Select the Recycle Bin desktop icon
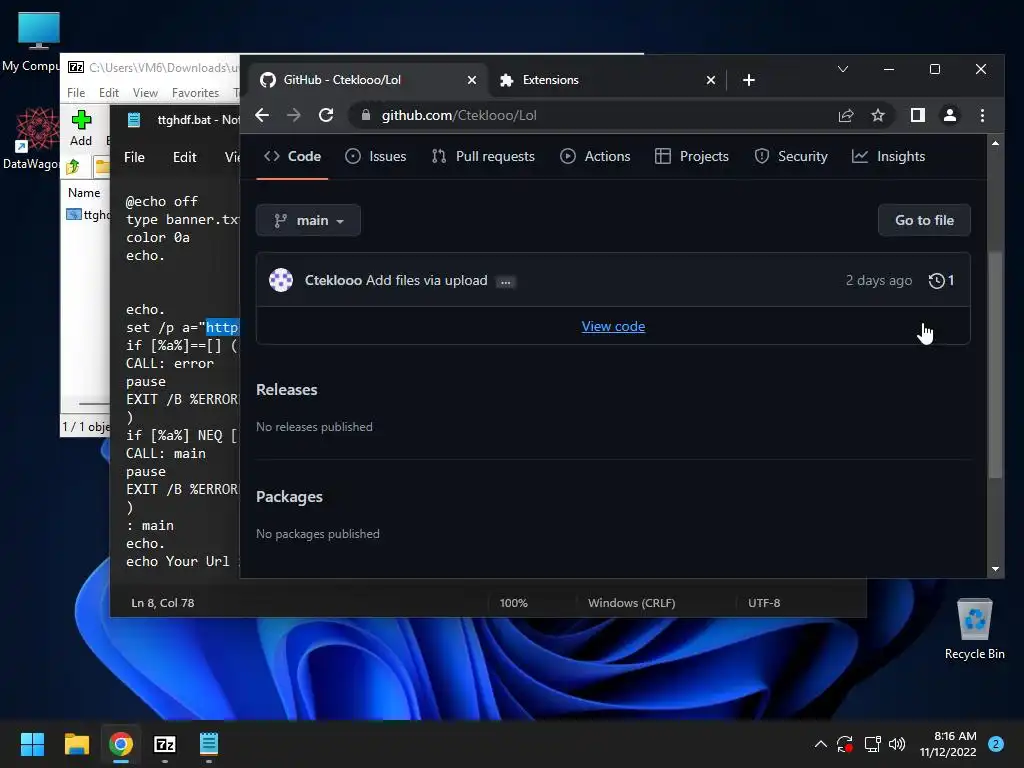Viewport: 1024px width, 768px height. (x=974, y=630)
